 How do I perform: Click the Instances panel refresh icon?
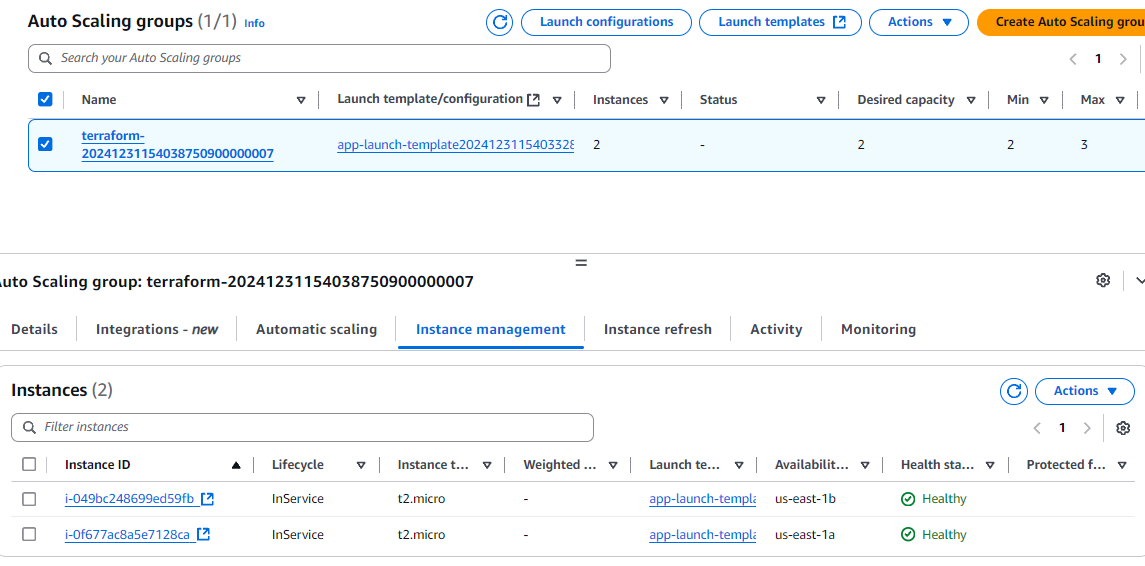click(x=1013, y=391)
